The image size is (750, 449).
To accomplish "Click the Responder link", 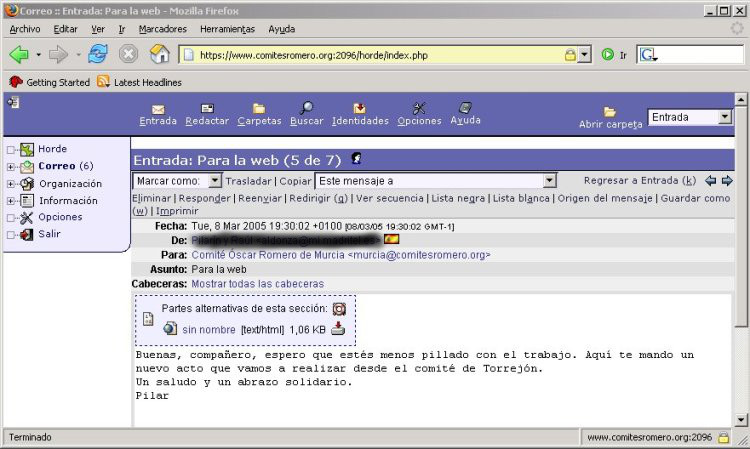I will 204,198.
